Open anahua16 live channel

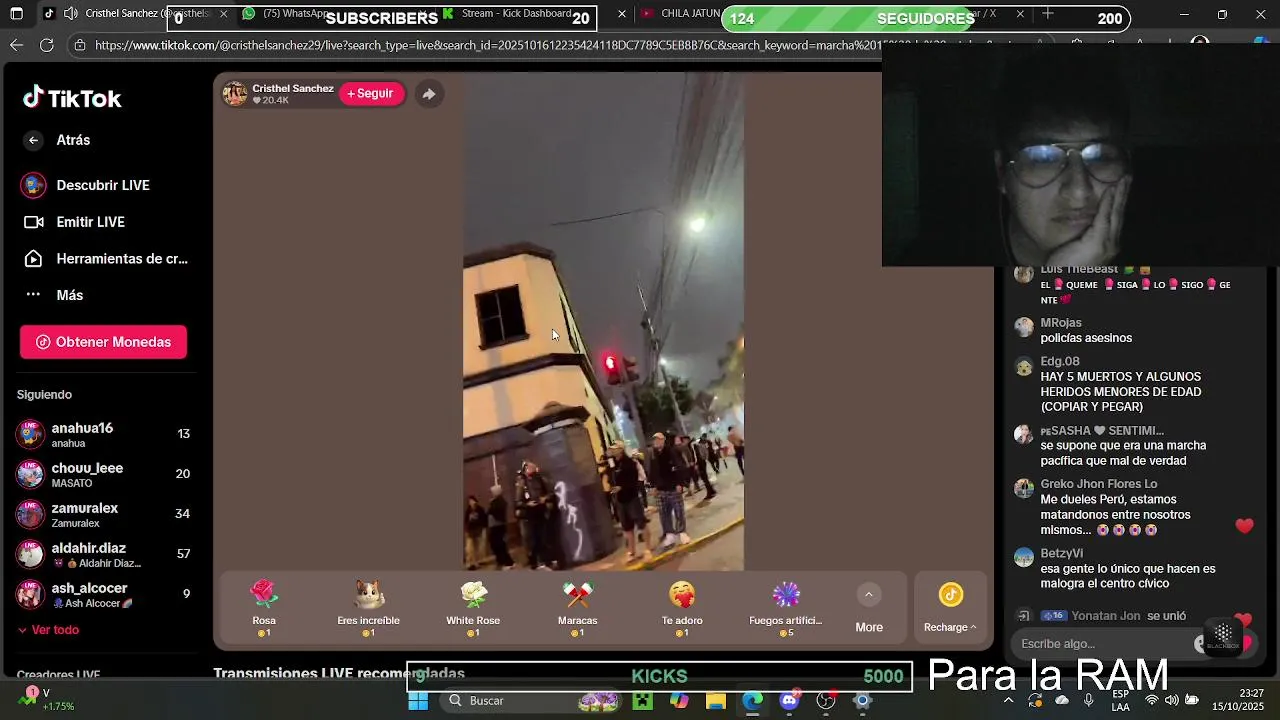103,434
